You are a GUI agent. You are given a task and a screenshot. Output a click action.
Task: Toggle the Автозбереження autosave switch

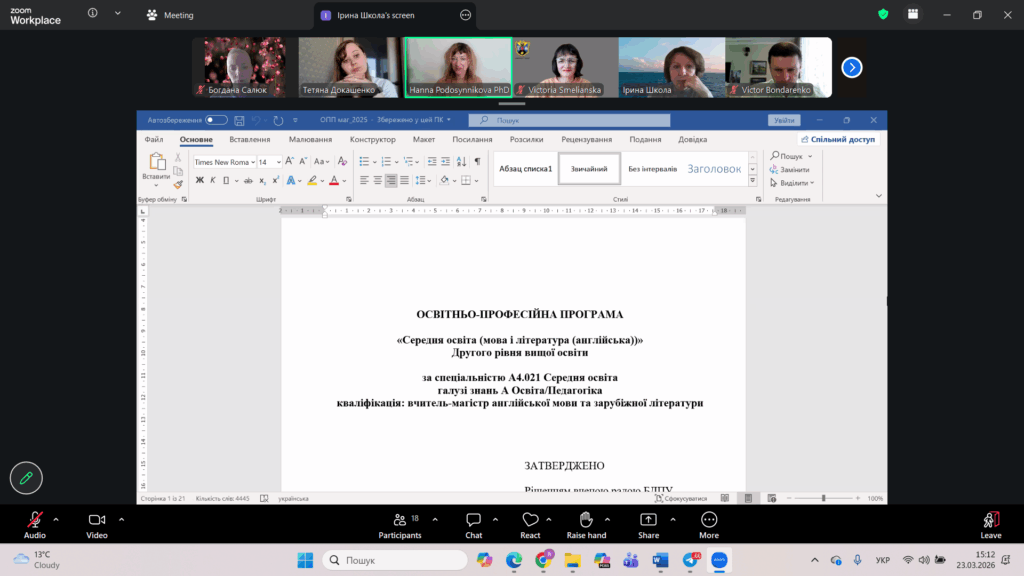tap(216, 120)
